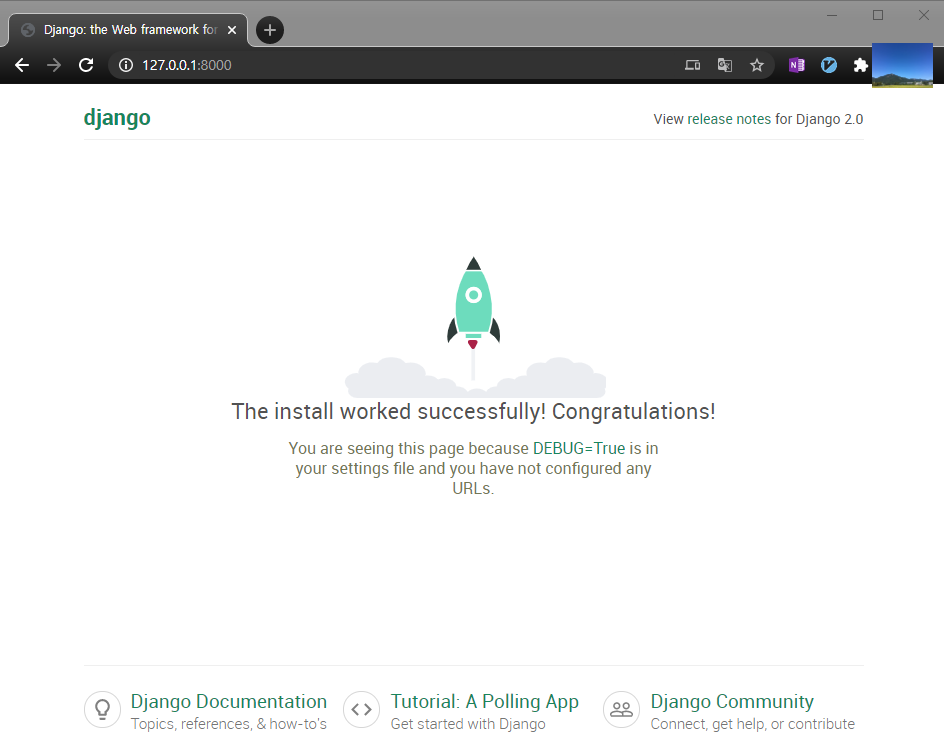Click the code brackets tutorial icon
944x751 pixels.
pyautogui.click(x=362, y=709)
